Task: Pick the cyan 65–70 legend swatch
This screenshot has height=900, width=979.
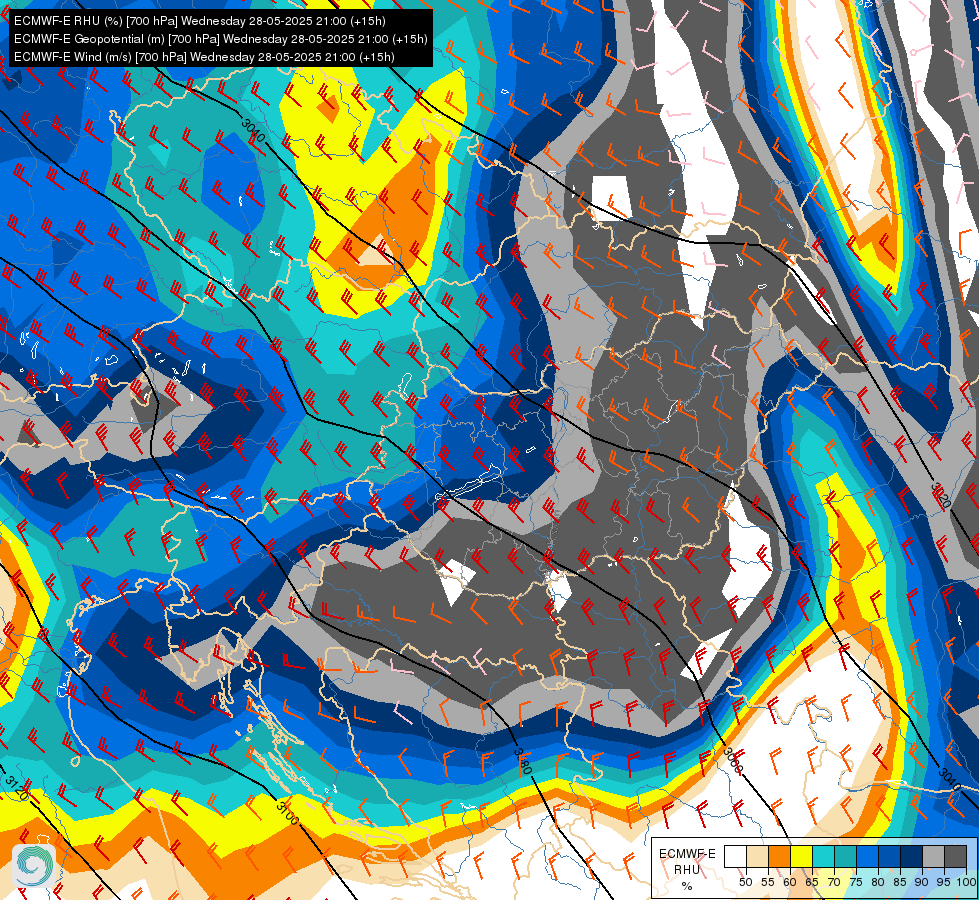Action: click(x=823, y=857)
